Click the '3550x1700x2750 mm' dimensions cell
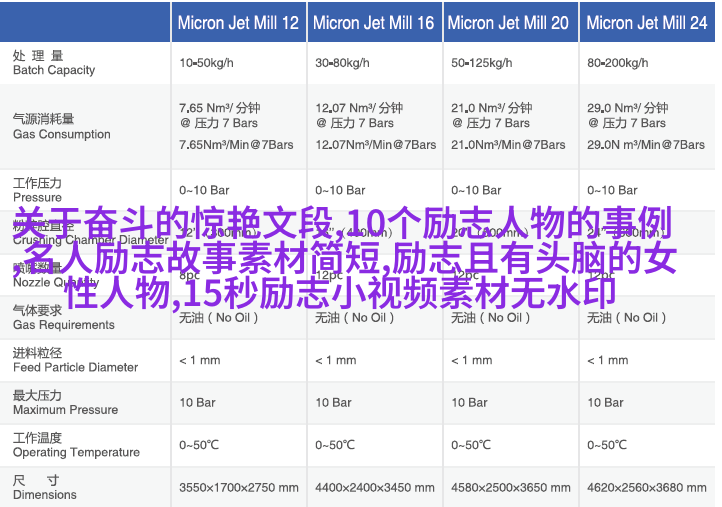The height and width of the screenshot is (507, 722). [239, 487]
